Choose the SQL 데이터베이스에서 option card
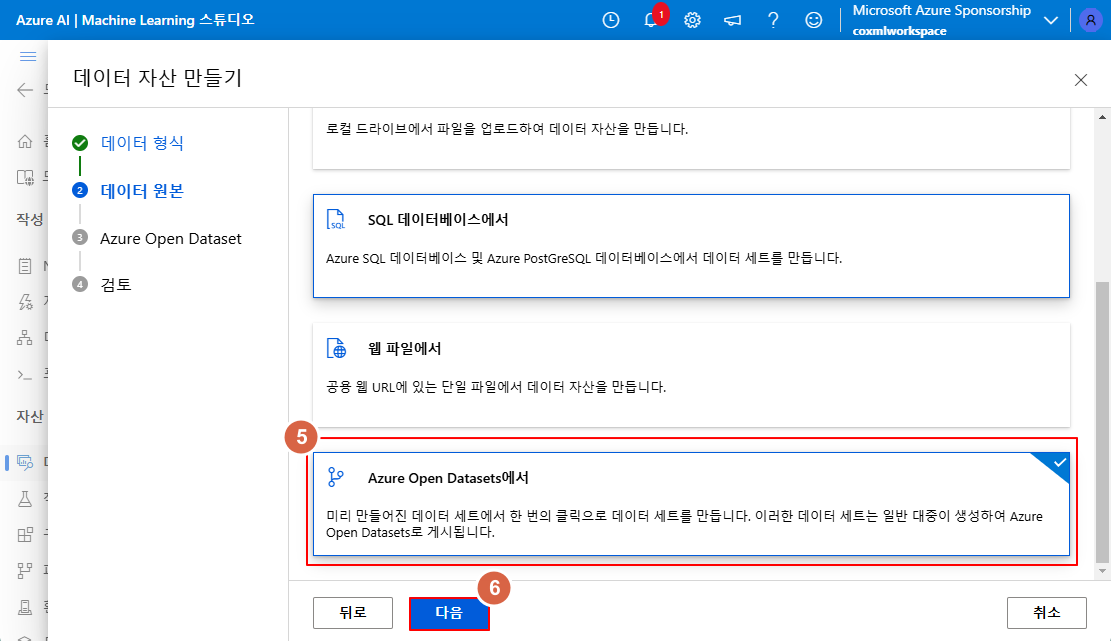Screen dimensions: 1111x641 click(691, 246)
